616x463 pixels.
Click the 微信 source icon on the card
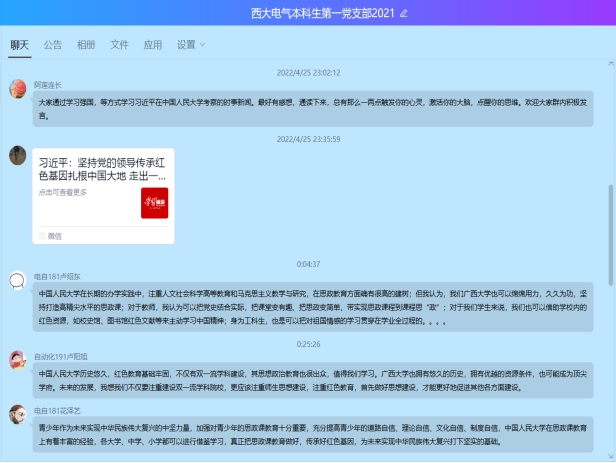pos(41,236)
